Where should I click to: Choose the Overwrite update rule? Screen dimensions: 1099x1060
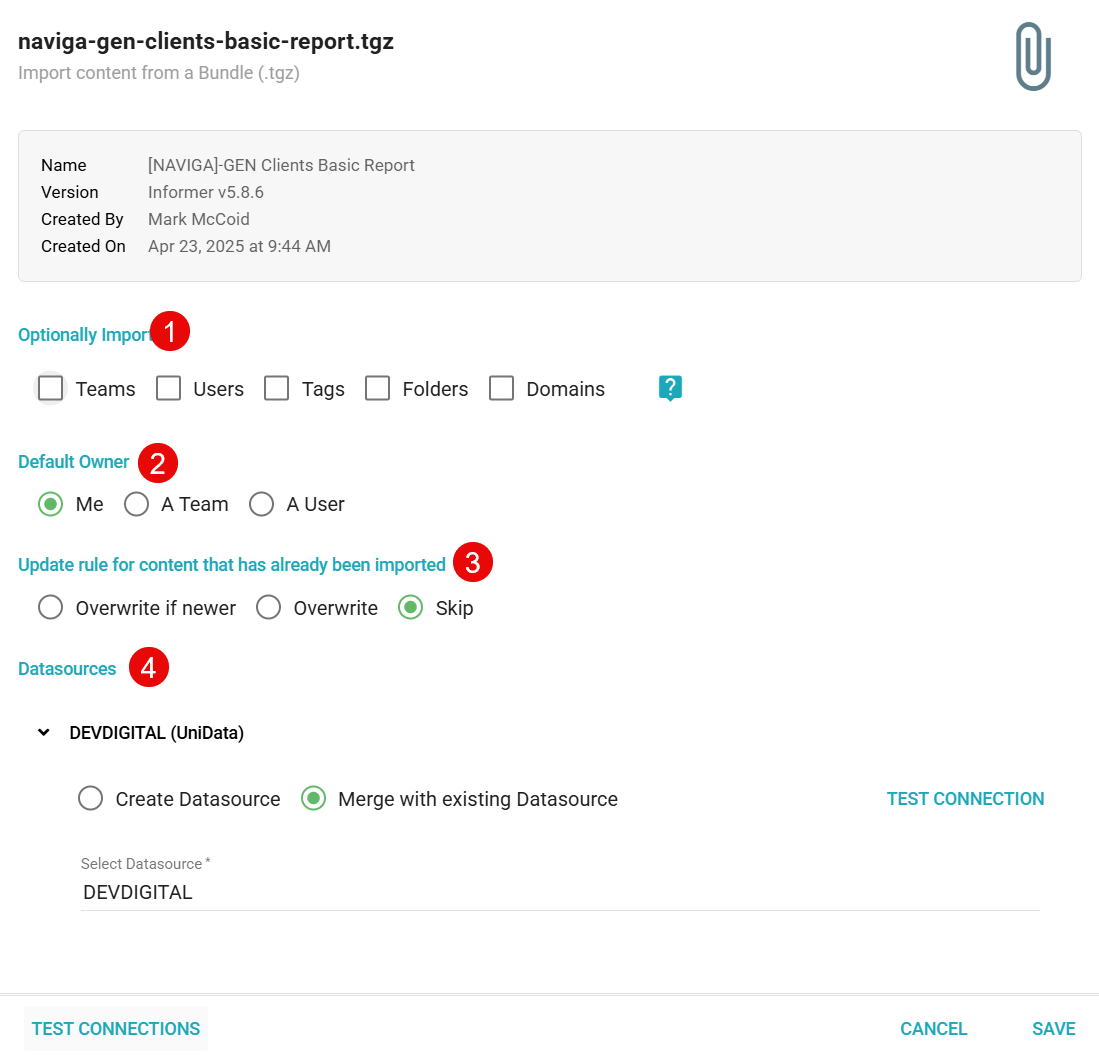pyautogui.click(x=268, y=607)
